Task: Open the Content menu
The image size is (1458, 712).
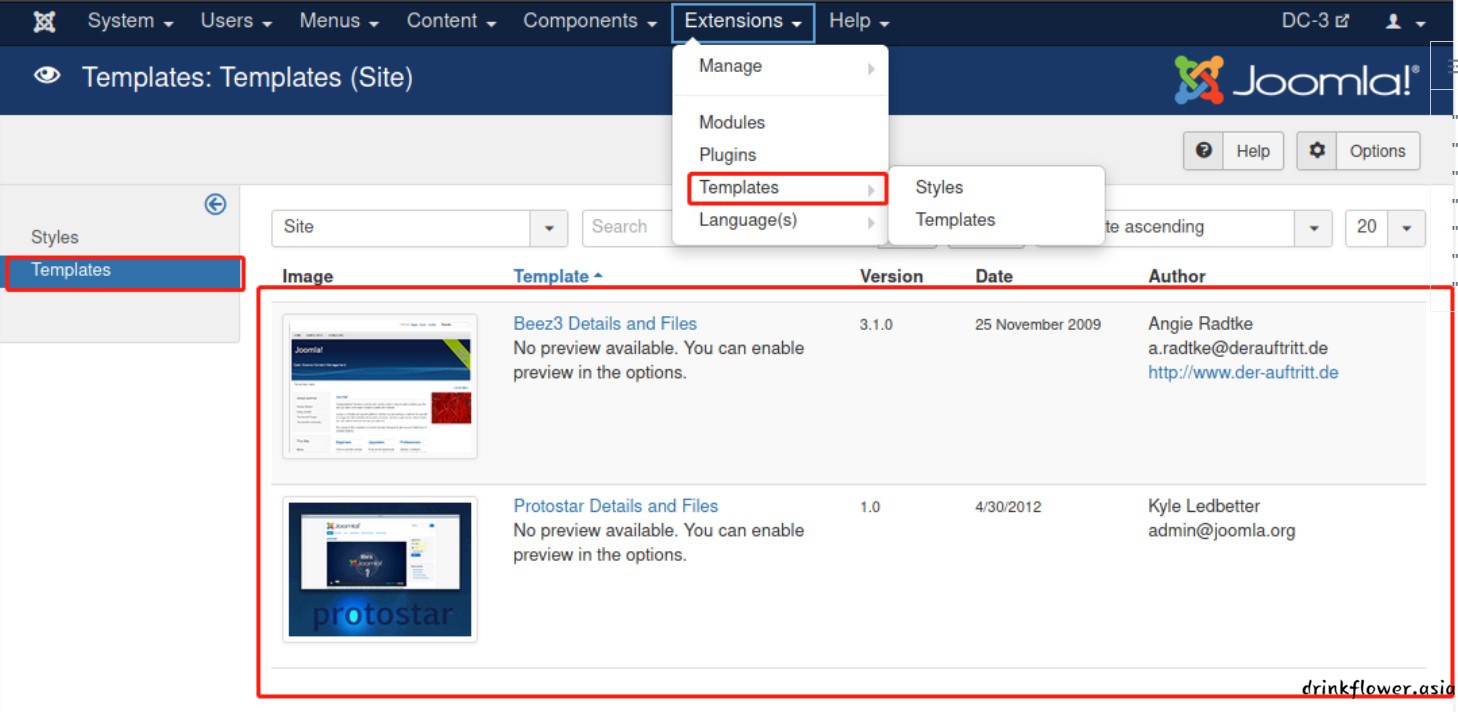Action: tap(451, 21)
